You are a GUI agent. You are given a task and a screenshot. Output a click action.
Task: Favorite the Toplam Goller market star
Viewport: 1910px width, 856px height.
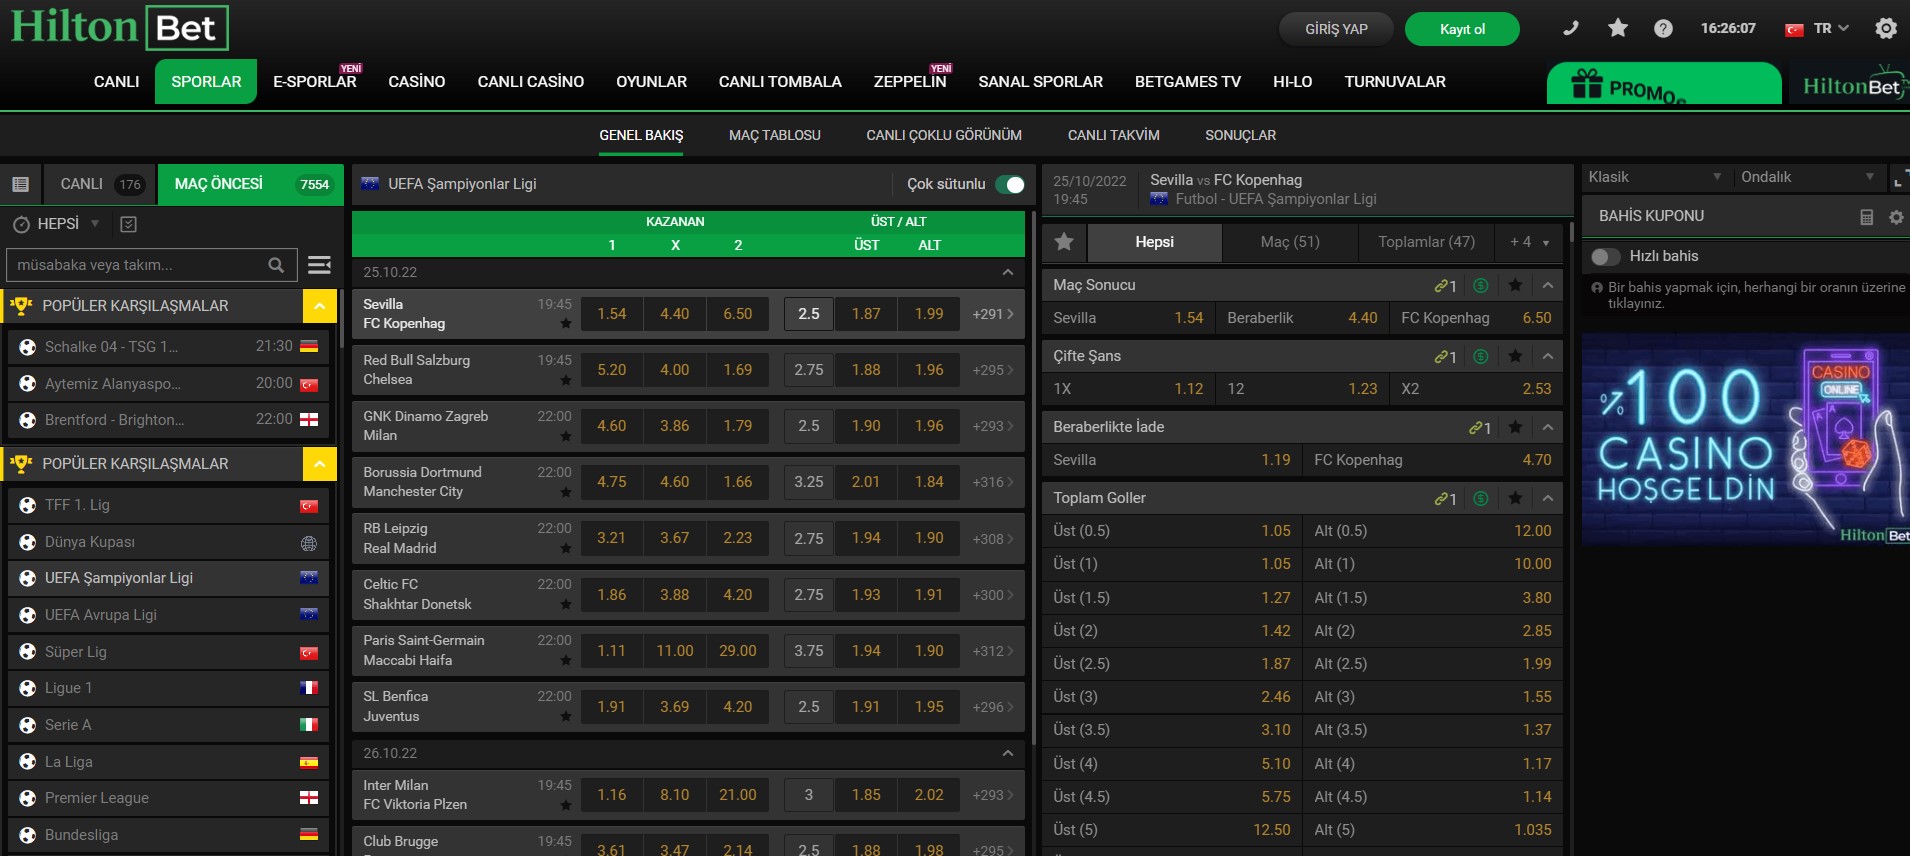1516,498
